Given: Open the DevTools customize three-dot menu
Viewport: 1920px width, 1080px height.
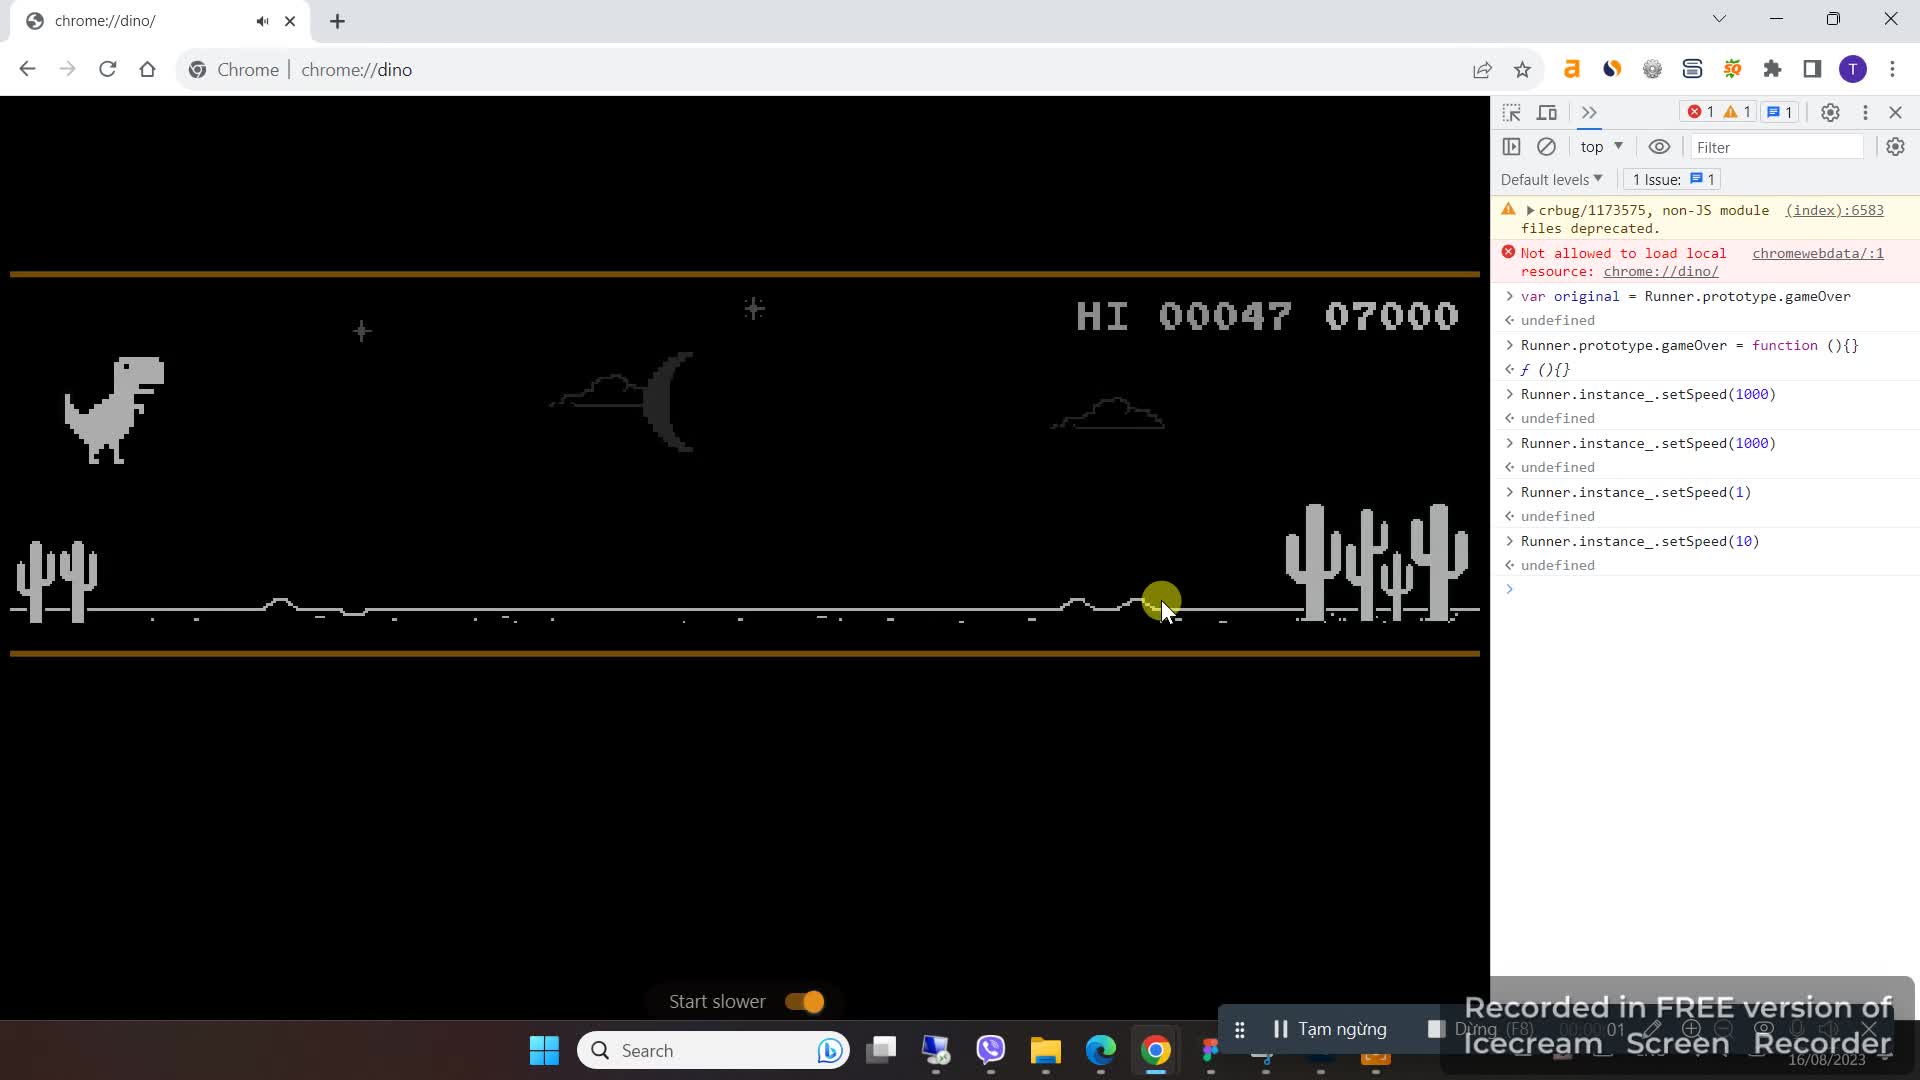Looking at the screenshot, I should click(x=1865, y=112).
